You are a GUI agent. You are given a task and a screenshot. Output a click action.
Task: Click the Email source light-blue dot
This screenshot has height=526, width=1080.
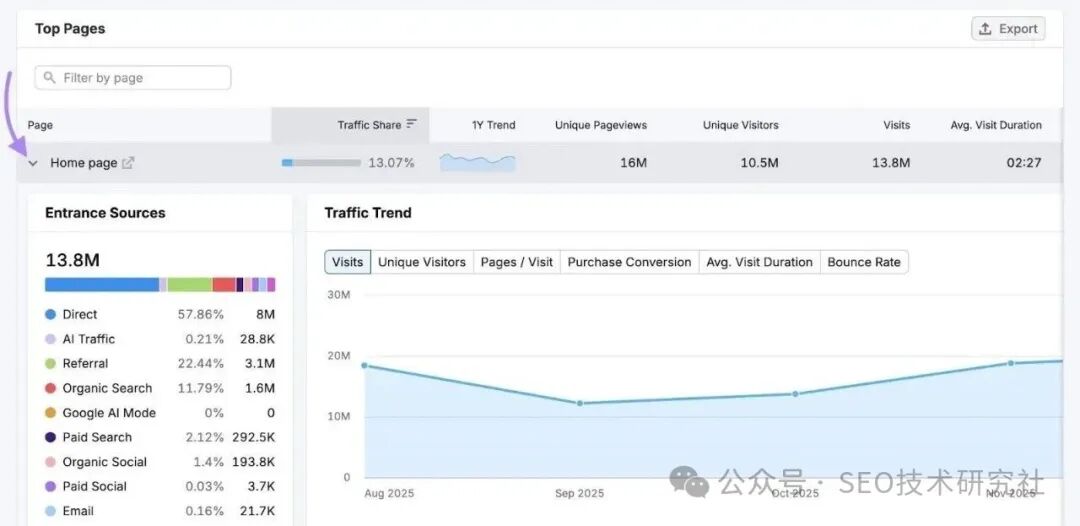coord(50,511)
